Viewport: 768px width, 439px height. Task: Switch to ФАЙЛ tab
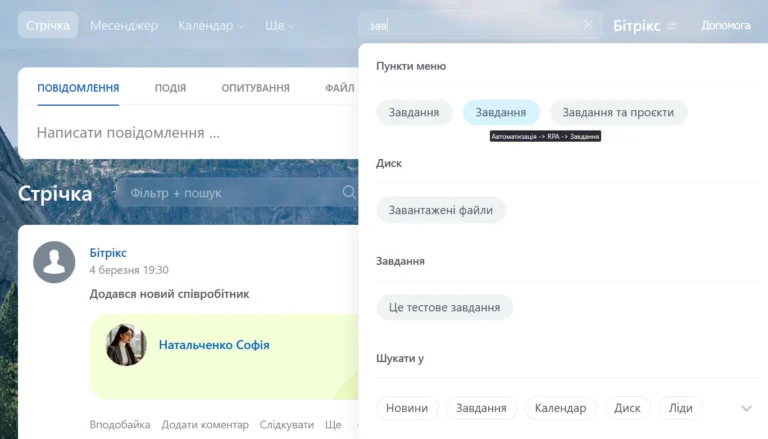tap(339, 88)
